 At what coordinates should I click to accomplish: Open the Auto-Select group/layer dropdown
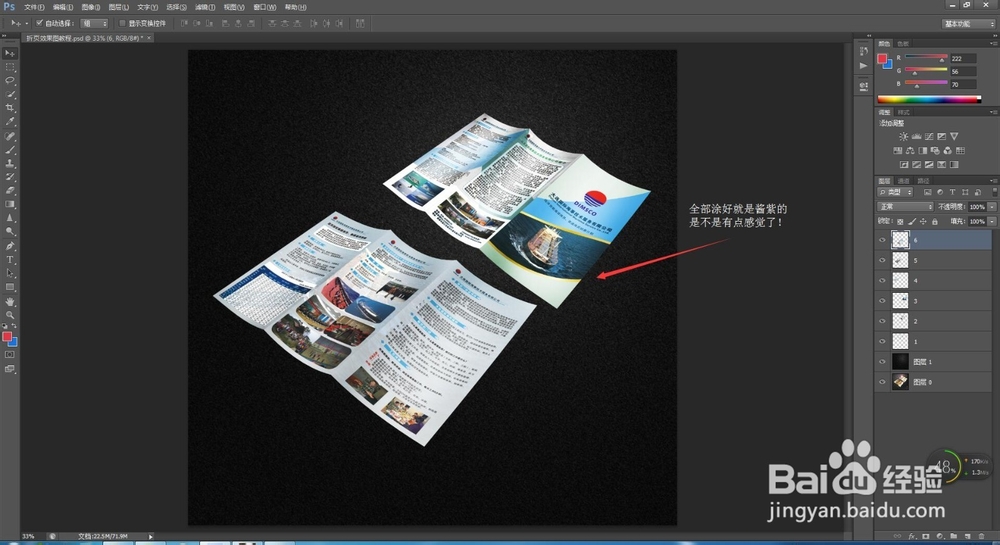(94, 23)
